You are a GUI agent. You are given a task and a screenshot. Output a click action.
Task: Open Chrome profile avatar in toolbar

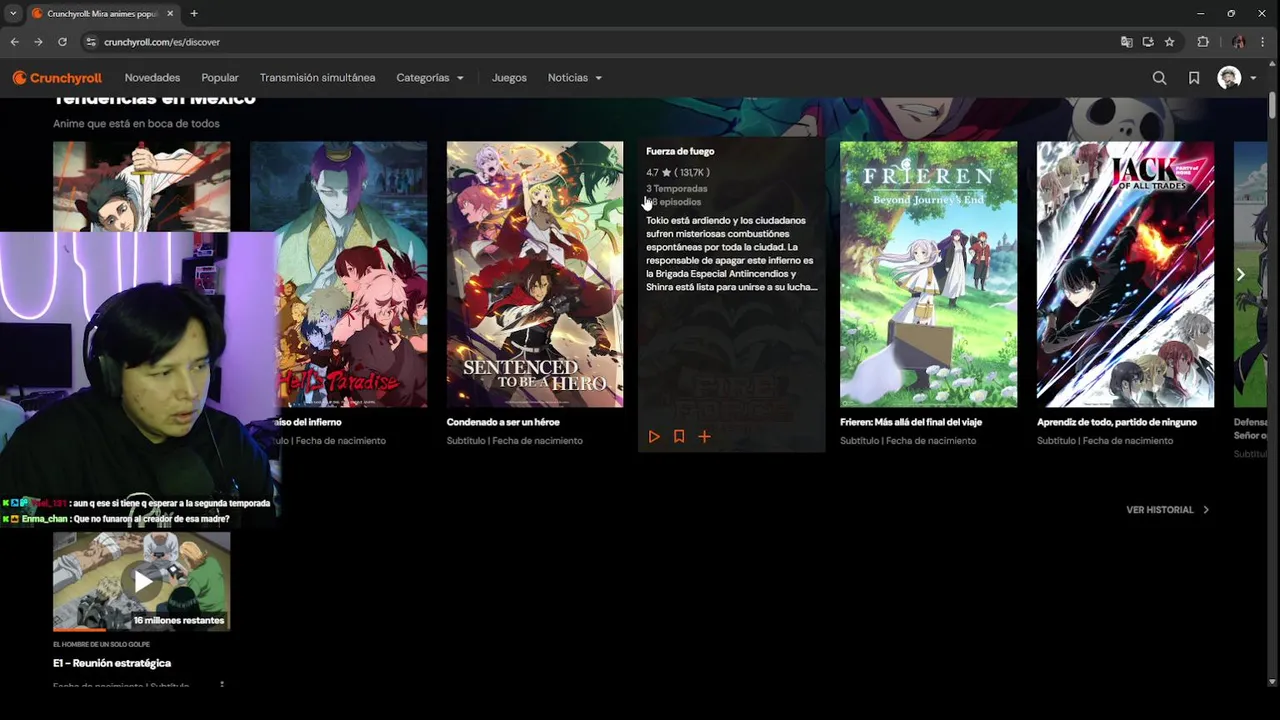[x=1238, y=42]
